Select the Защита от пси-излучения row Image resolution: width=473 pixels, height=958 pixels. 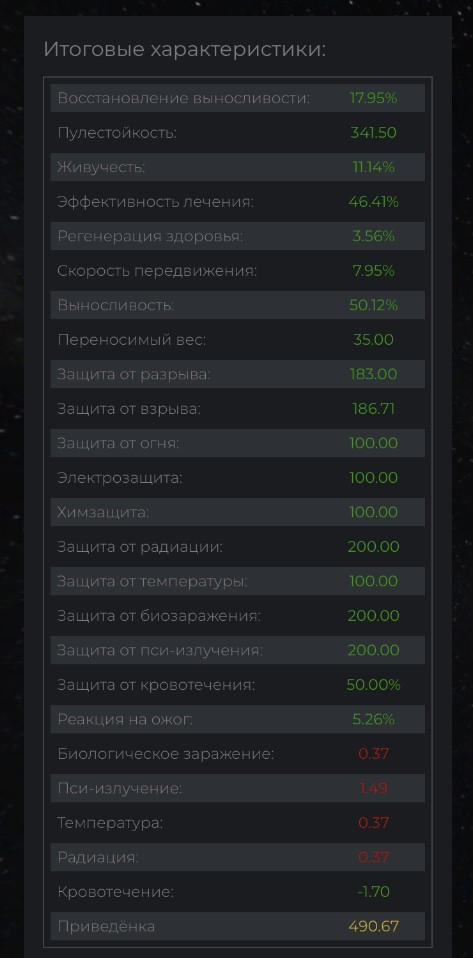coord(238,650)
